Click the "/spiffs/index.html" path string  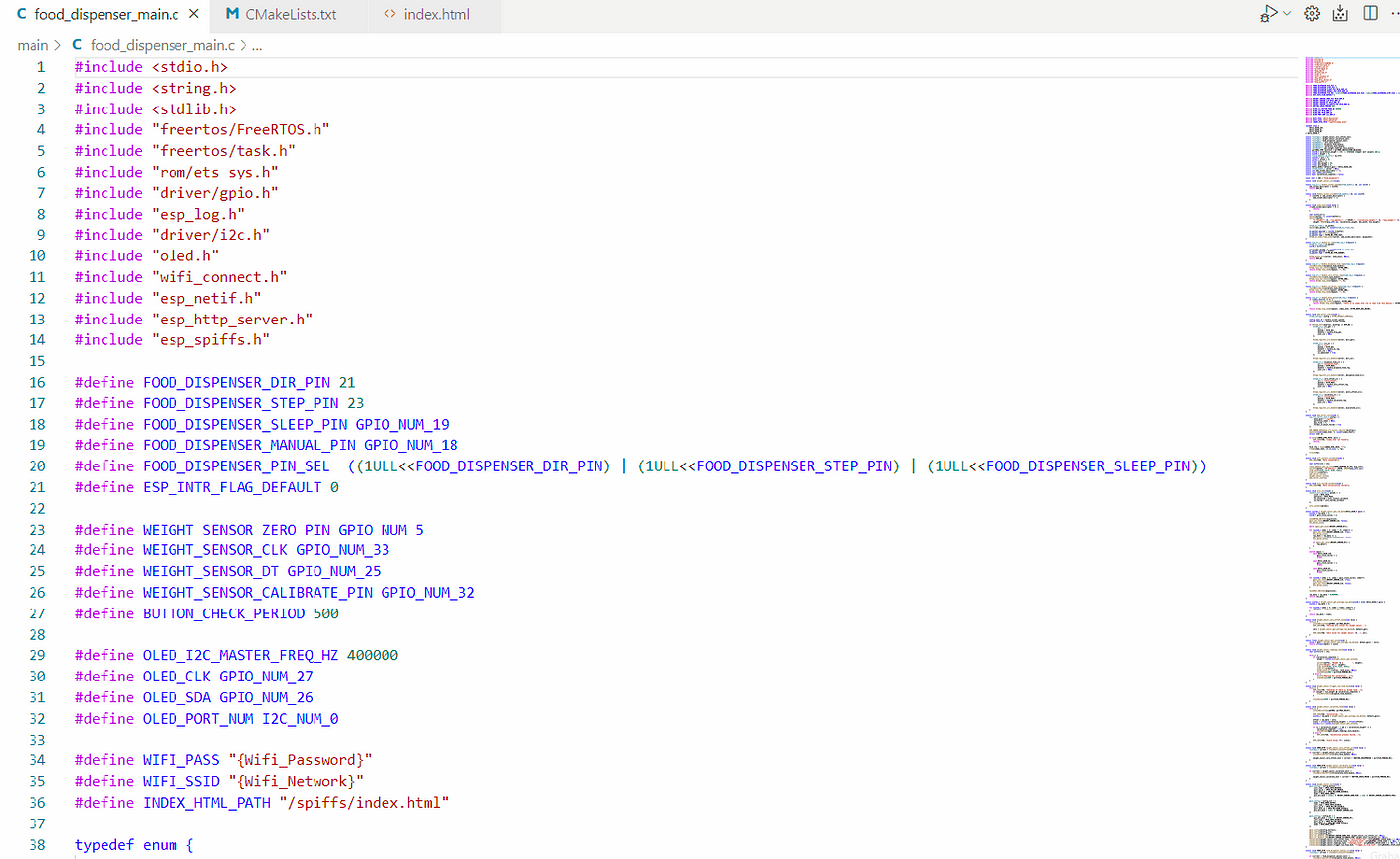pos(364,802)
